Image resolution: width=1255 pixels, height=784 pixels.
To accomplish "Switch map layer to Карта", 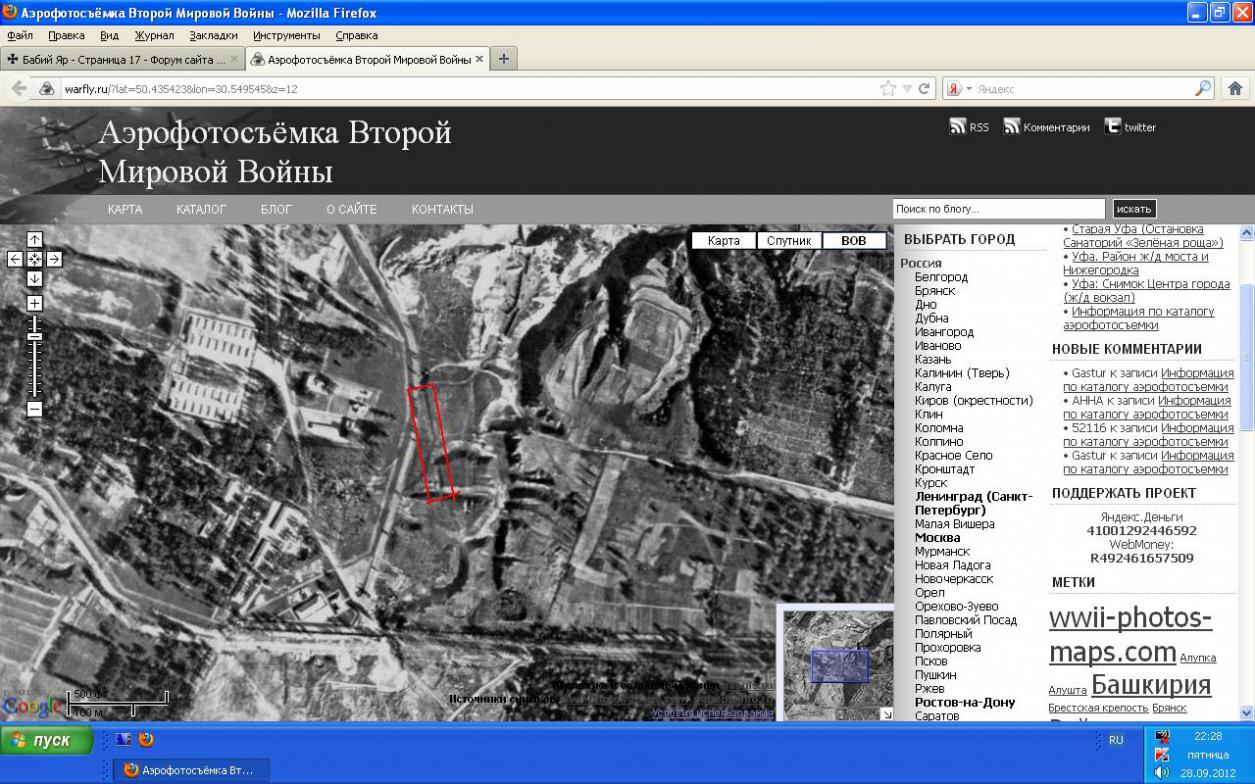I will tap(723, 241).
